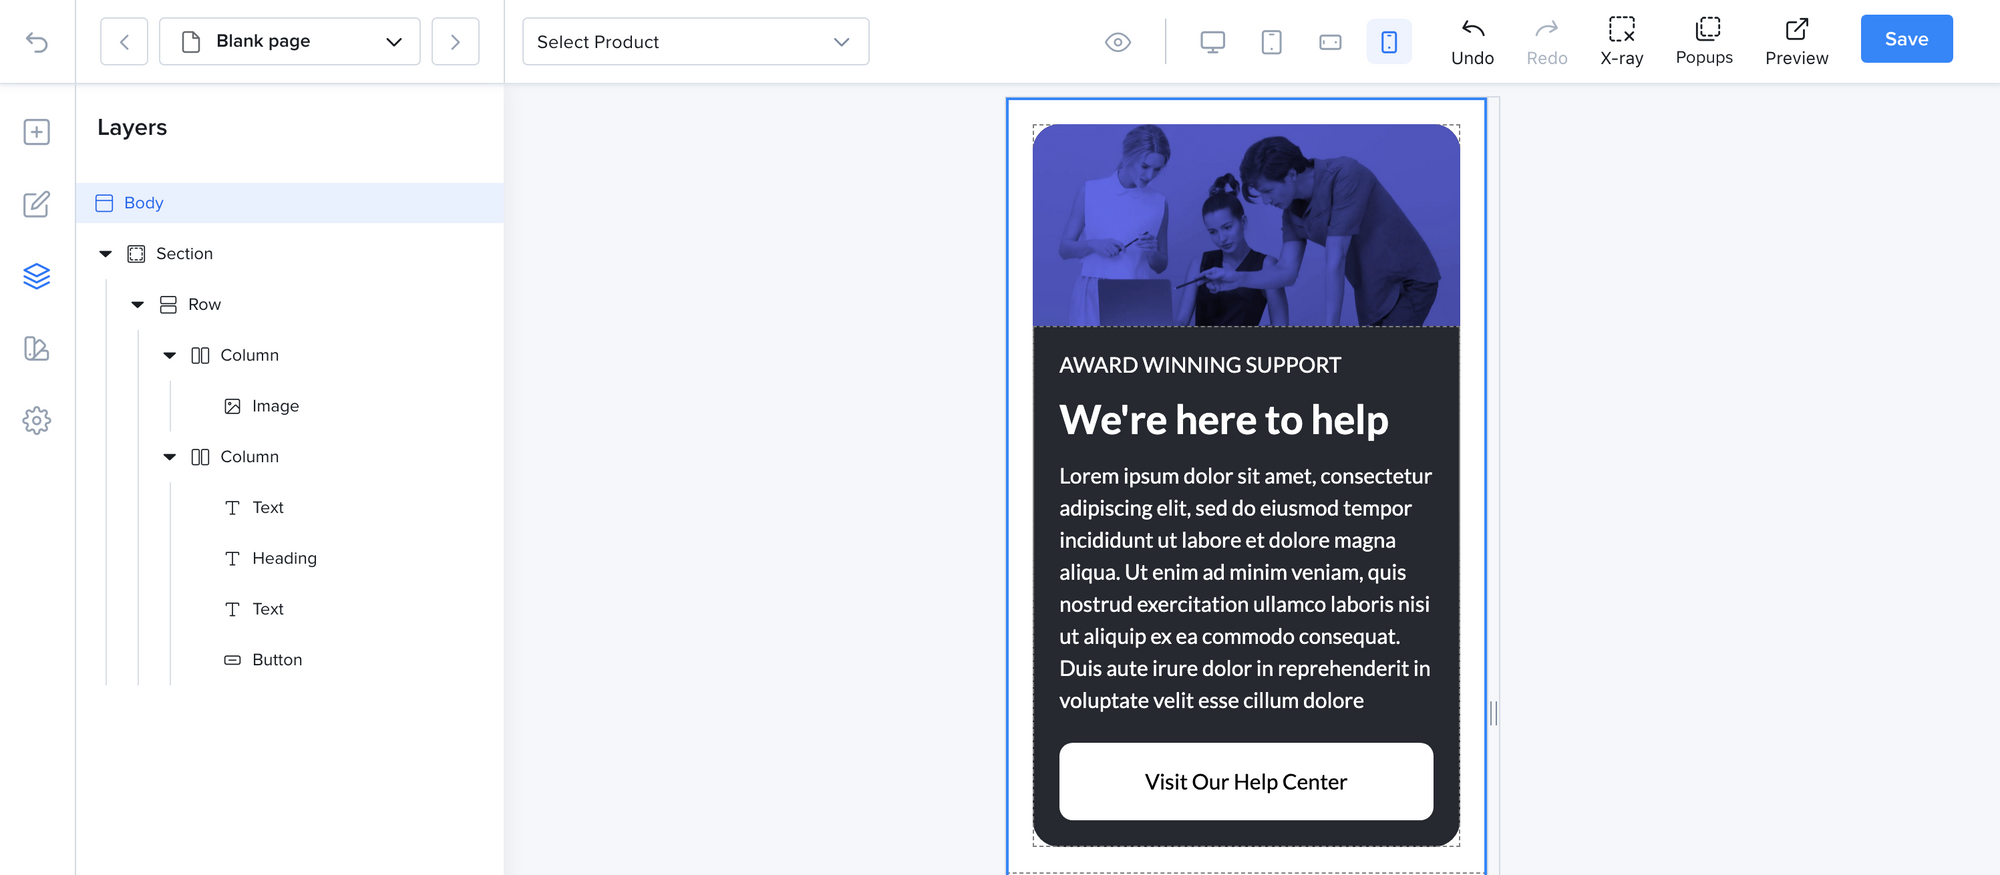Click the Redo button

pyautogui.click(x=1547, y=42)
